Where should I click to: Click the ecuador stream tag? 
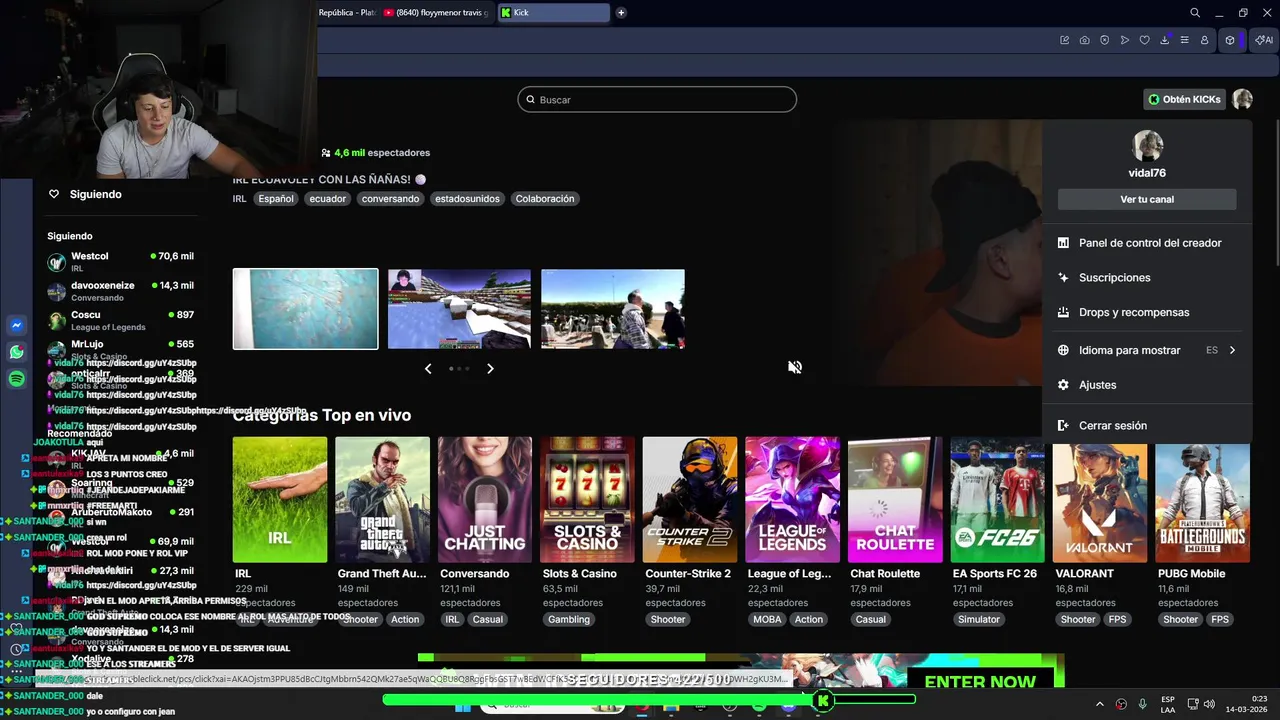pyautogui.click(x=327, y=199)
